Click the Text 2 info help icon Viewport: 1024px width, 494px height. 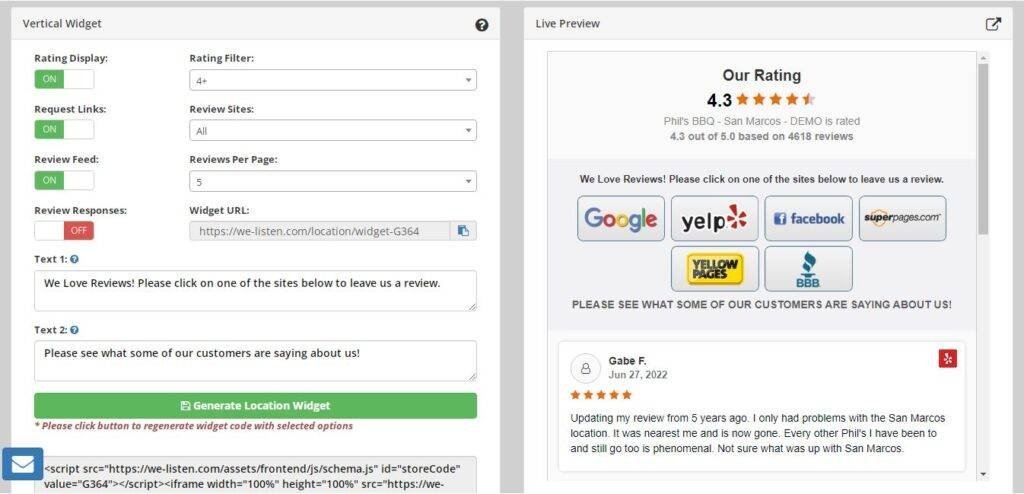click(x=74, y=330)
